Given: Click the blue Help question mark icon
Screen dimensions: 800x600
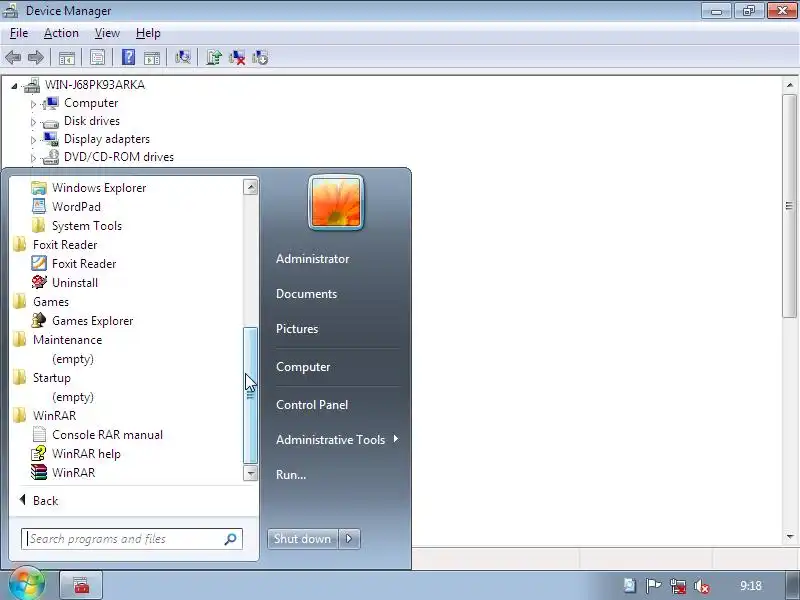Looking at the screenshot, I should click(x=129, y=57).
